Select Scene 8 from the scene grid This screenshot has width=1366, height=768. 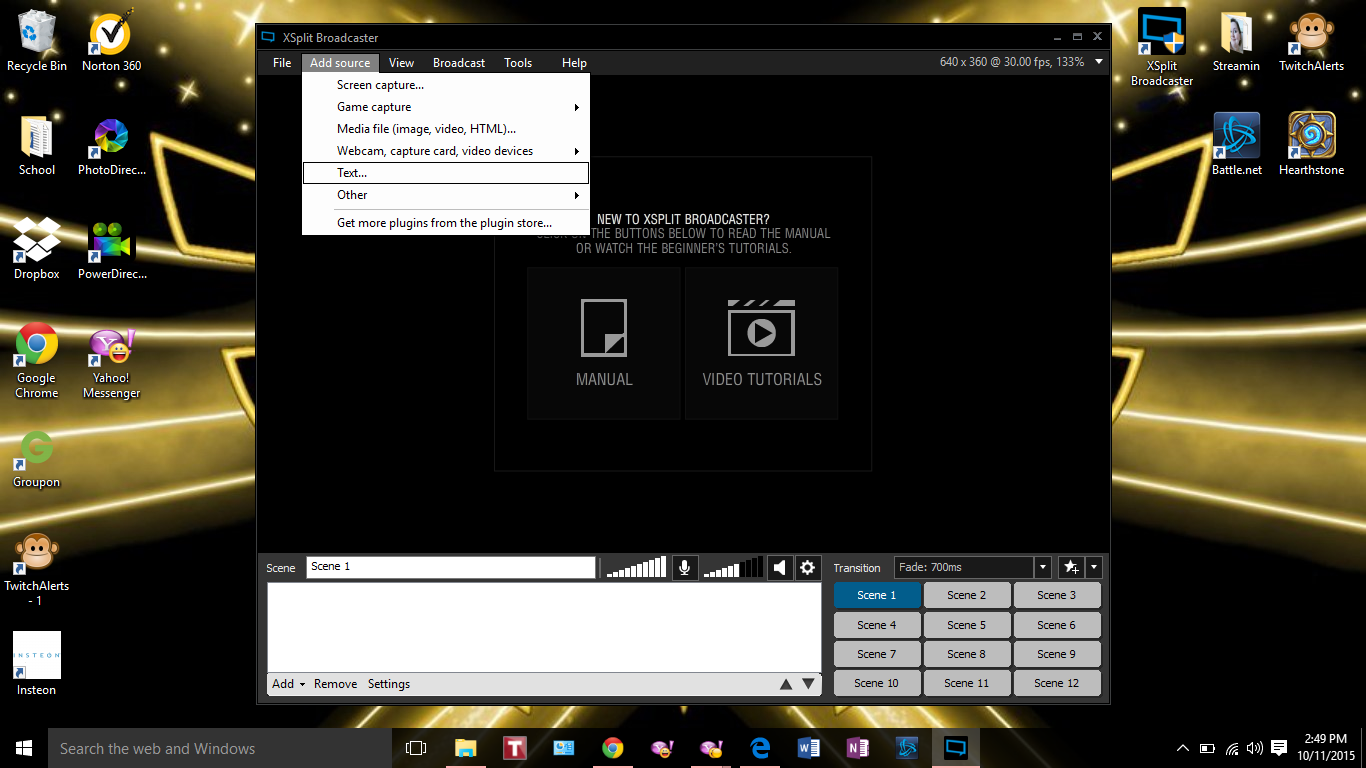967,653
